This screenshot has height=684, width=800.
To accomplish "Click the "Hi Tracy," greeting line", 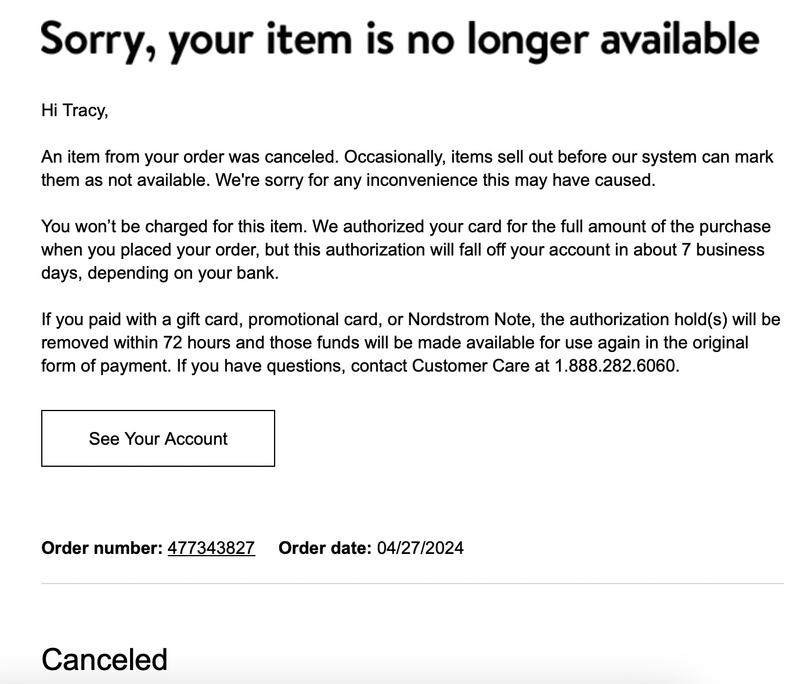I will [x=74, y=111].
